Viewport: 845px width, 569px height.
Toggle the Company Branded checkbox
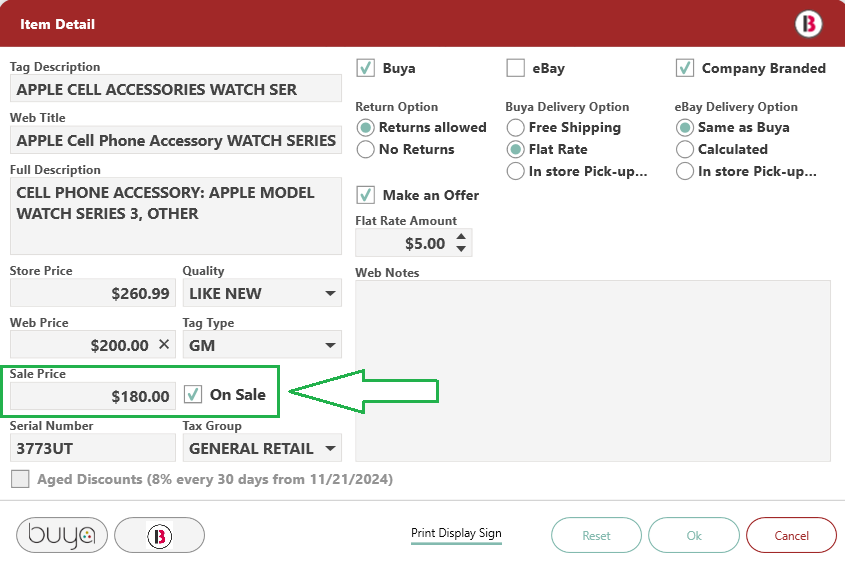685,68
